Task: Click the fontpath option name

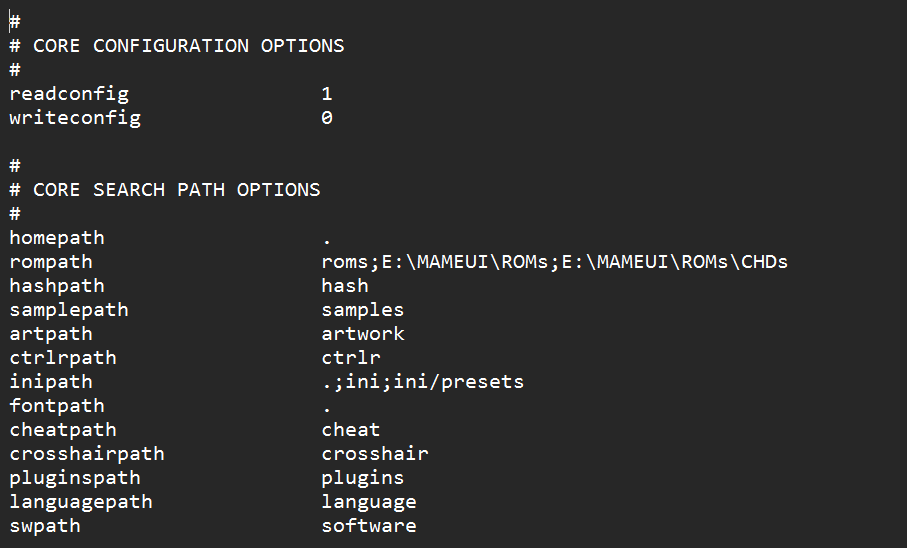Action: pyautogui.click(x=57, y=406)
